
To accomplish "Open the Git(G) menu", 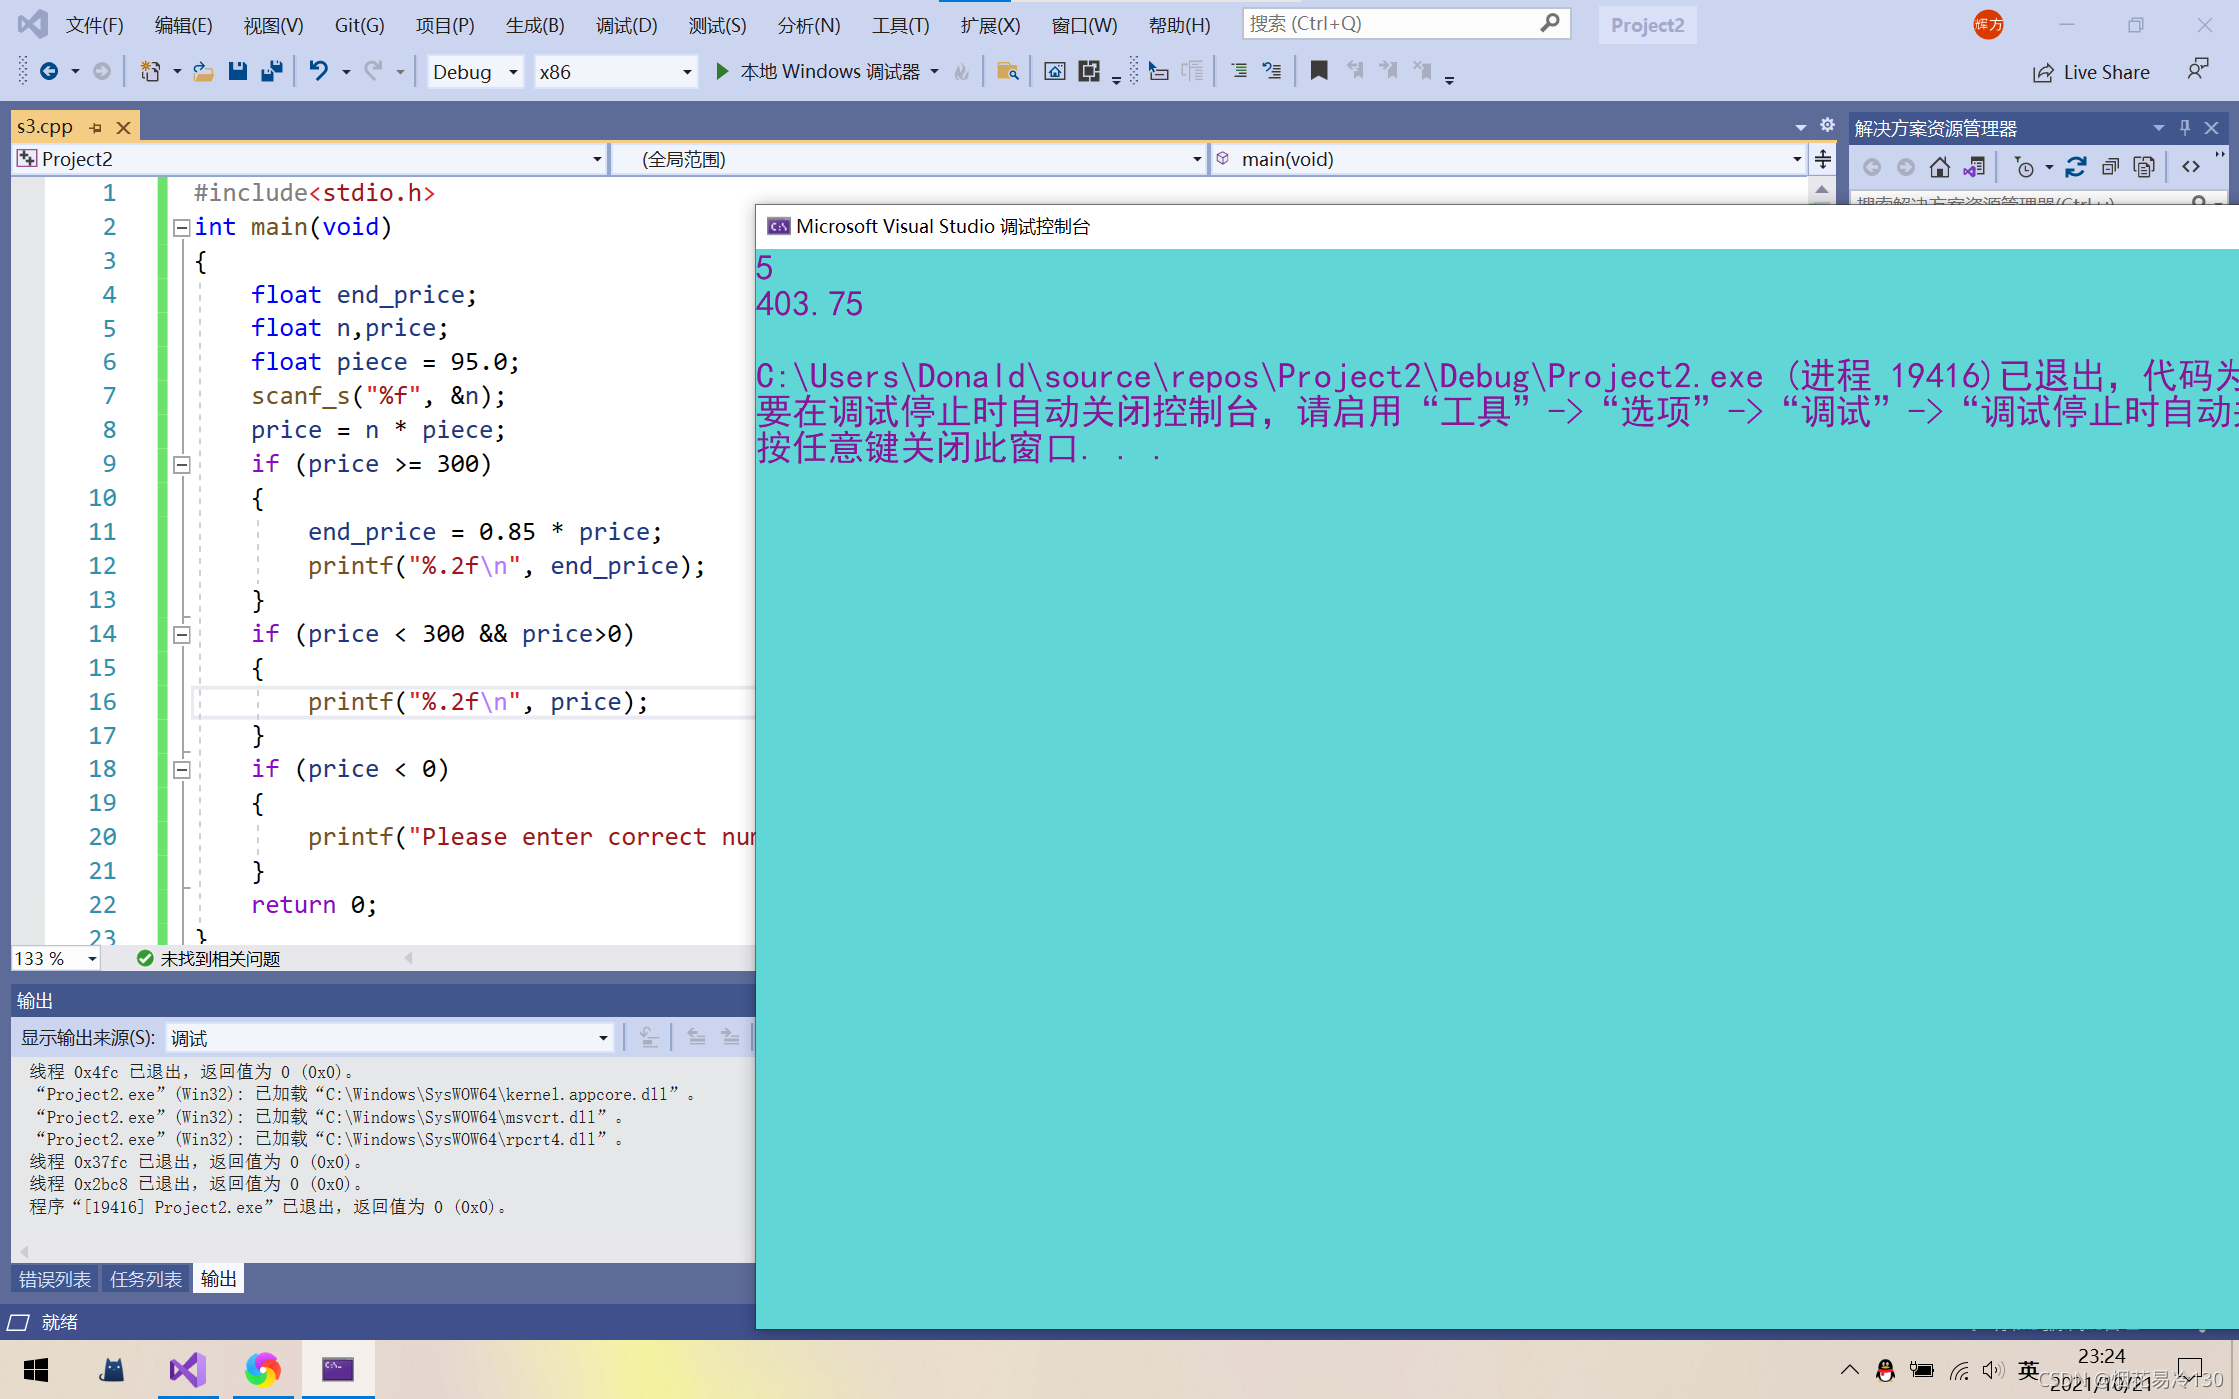I will tap(359, 25).
